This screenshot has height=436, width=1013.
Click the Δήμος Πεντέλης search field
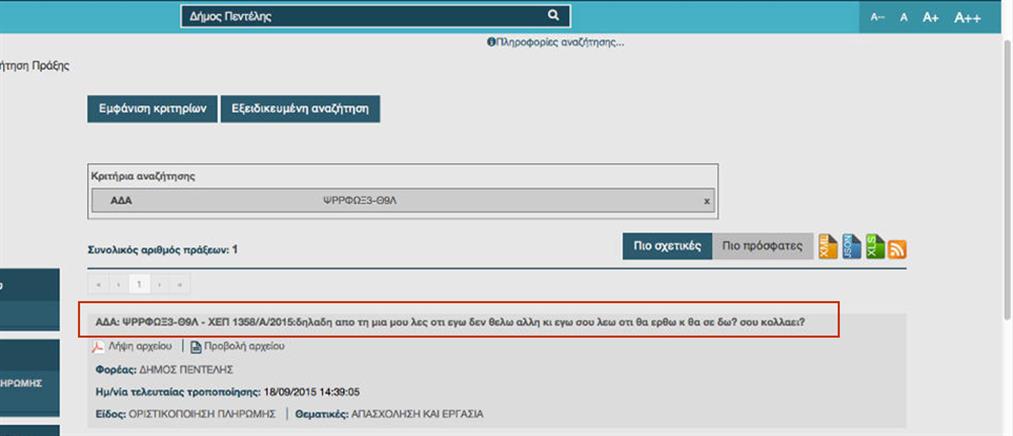coord(360,16)
